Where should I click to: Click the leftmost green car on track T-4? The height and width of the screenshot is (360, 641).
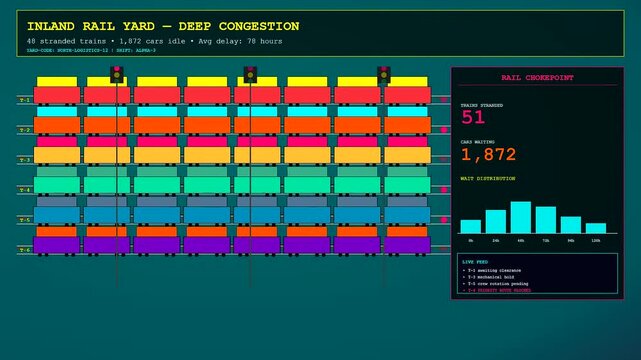pyautogui.click(x=57, y=185)
